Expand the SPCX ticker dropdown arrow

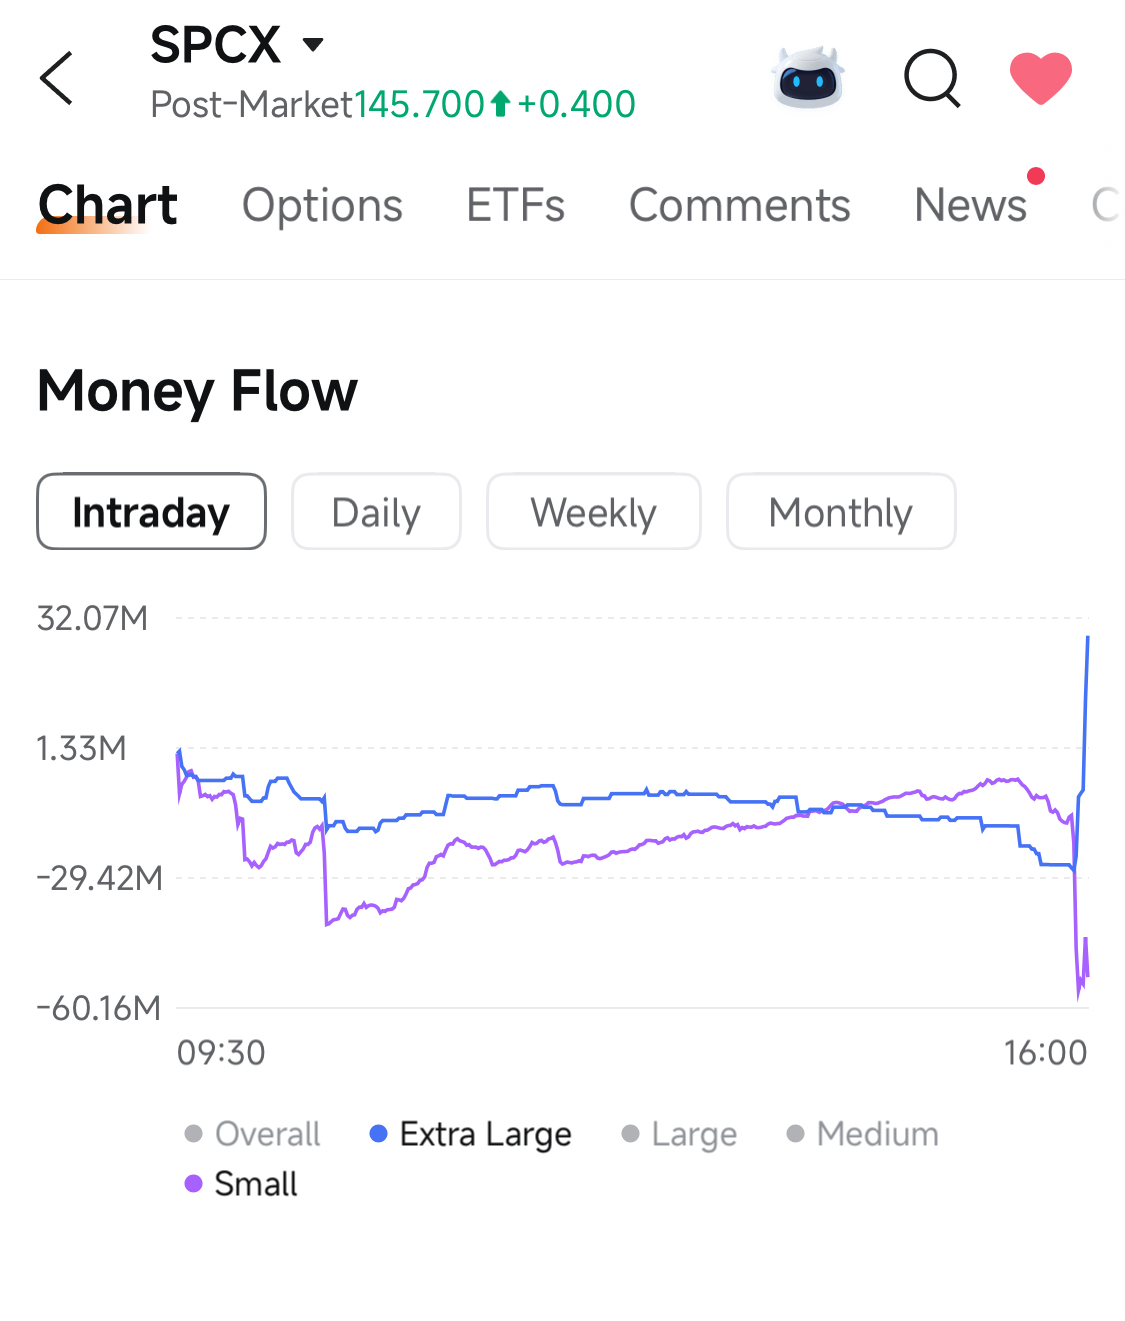click(x=313, y=44)
